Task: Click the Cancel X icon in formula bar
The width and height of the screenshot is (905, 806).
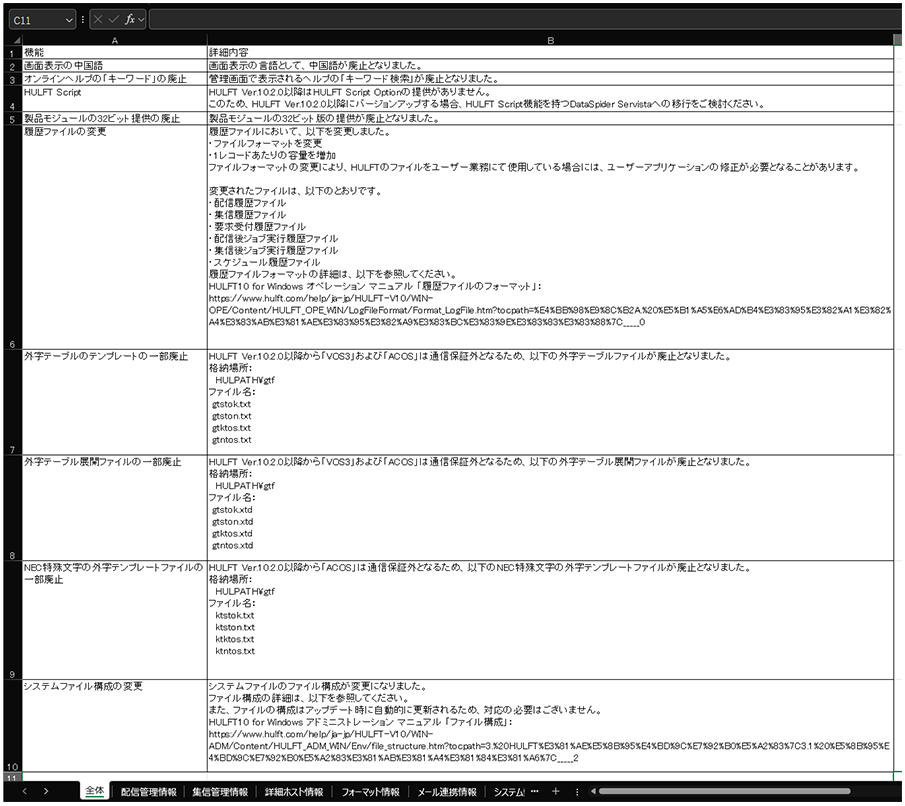Action: (97, 19)
